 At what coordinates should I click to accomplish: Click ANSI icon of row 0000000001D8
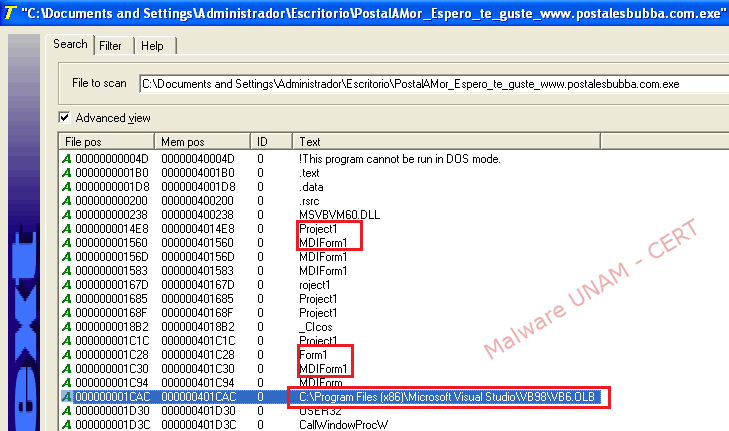click(x=67, y=187)
